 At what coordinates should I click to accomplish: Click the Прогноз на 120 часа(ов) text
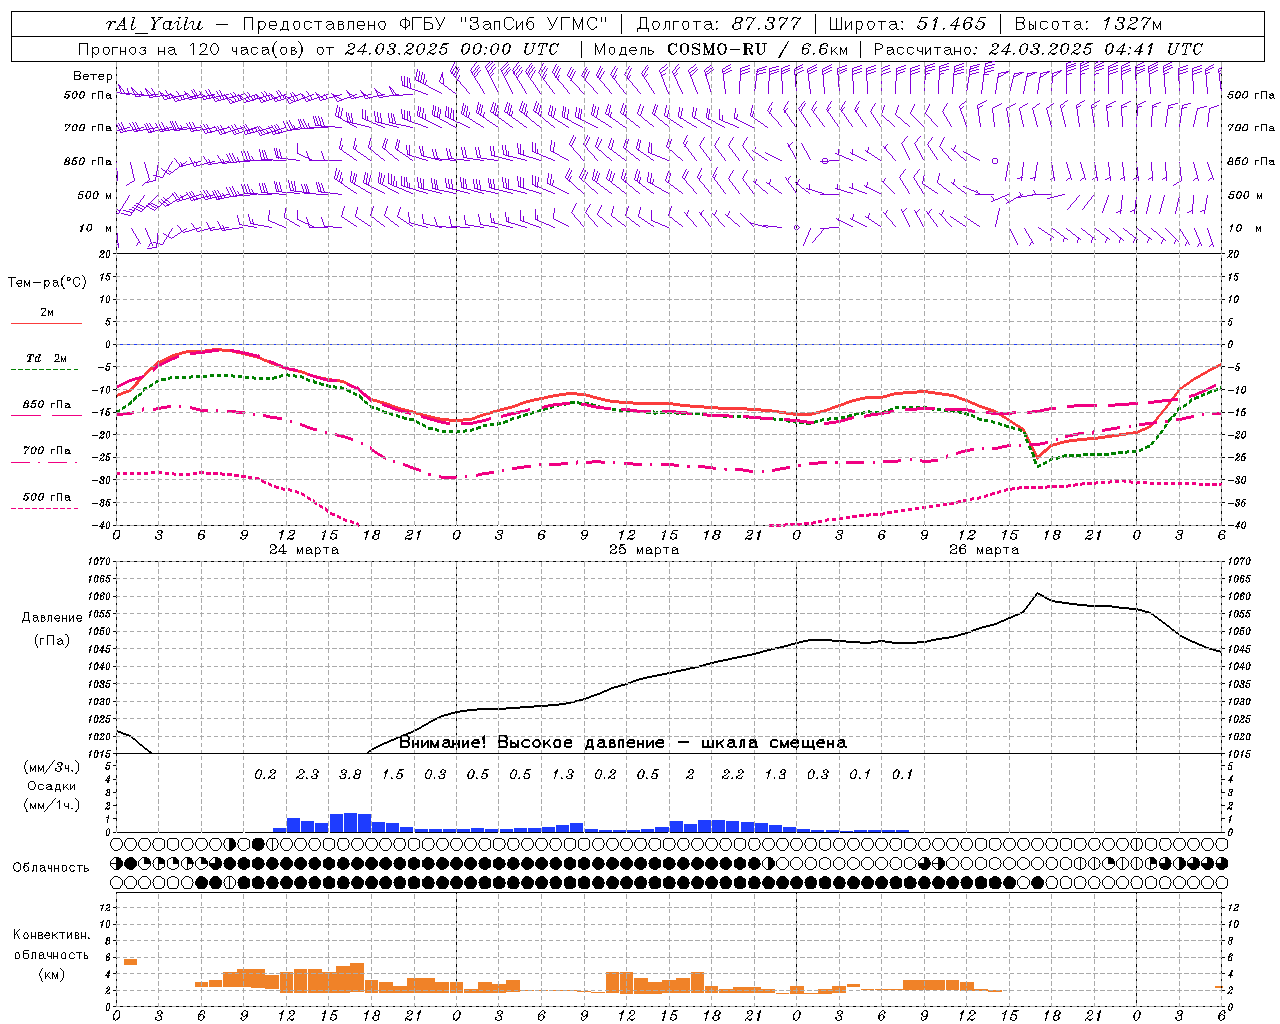pyautogui.click(x=192, y=49)
